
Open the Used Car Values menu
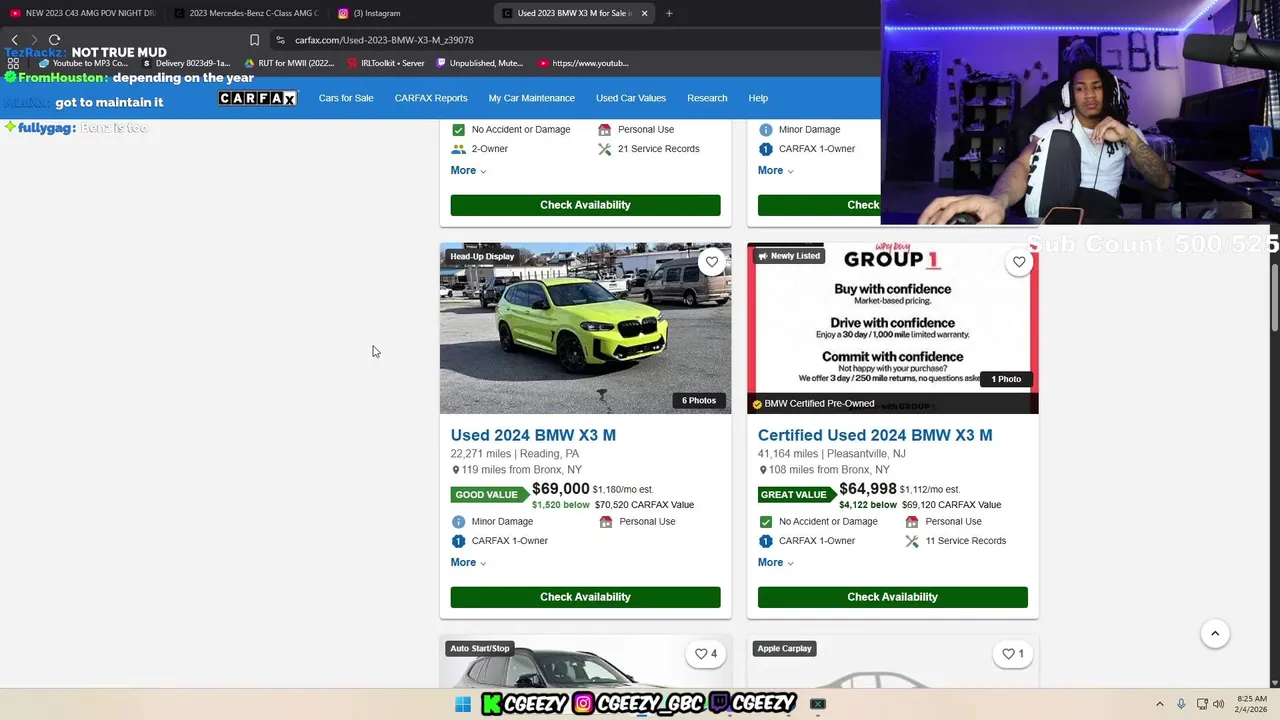pos(631,98)
